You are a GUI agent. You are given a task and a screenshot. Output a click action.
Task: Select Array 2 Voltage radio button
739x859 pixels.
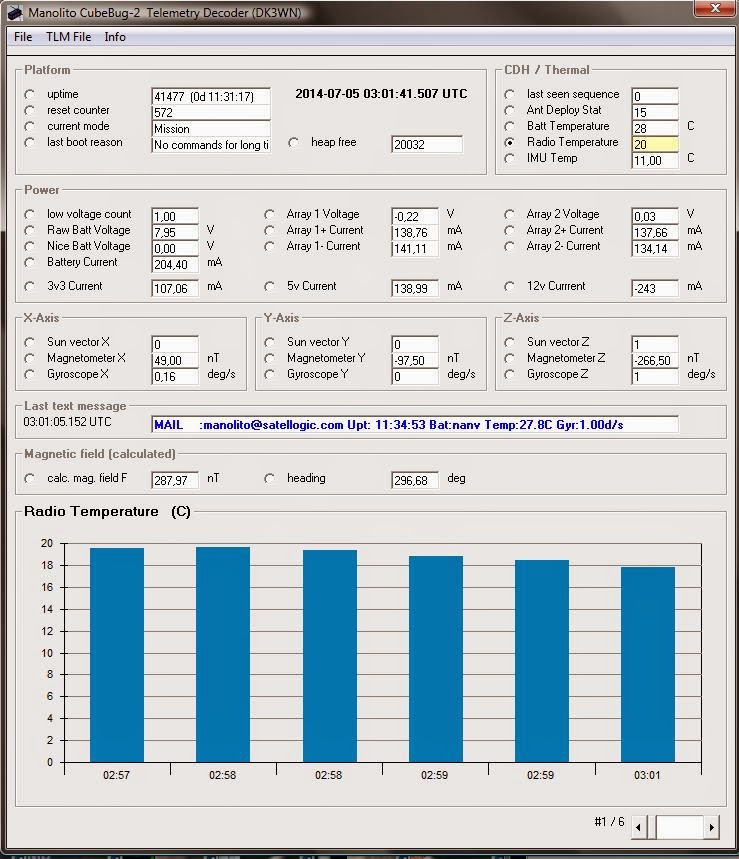(x=509, y=214)
